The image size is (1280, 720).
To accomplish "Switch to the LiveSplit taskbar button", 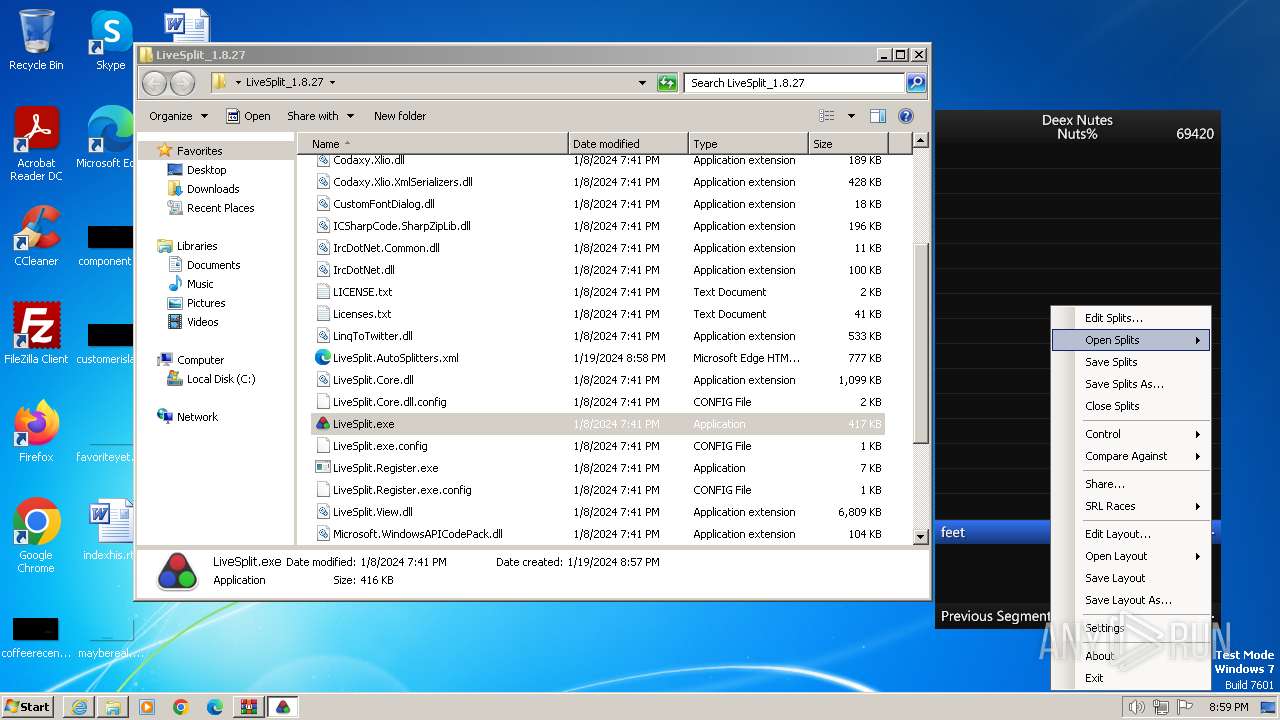I will point(283,707).
